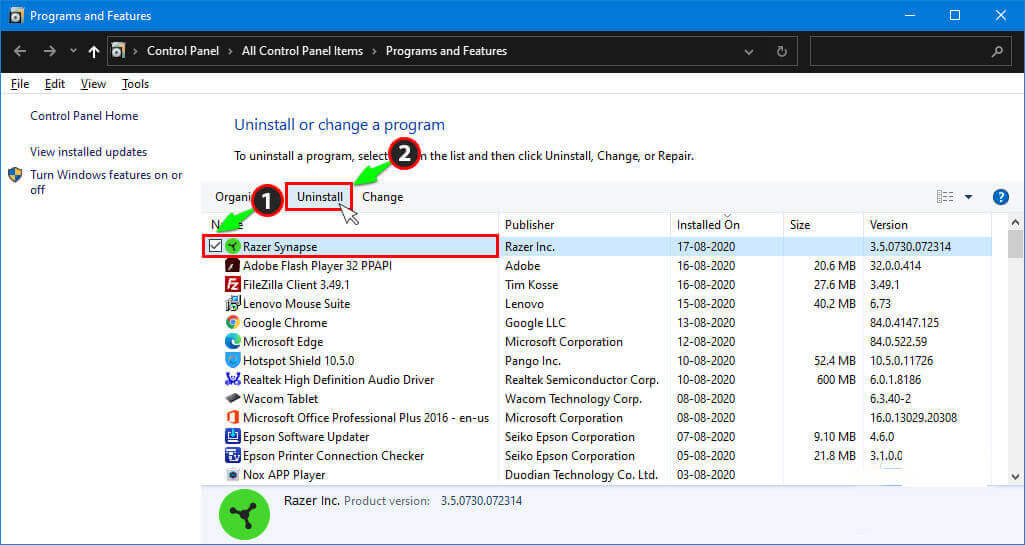
Task: Click the large Razer details pane icon
Action: (x=243, y=516)
